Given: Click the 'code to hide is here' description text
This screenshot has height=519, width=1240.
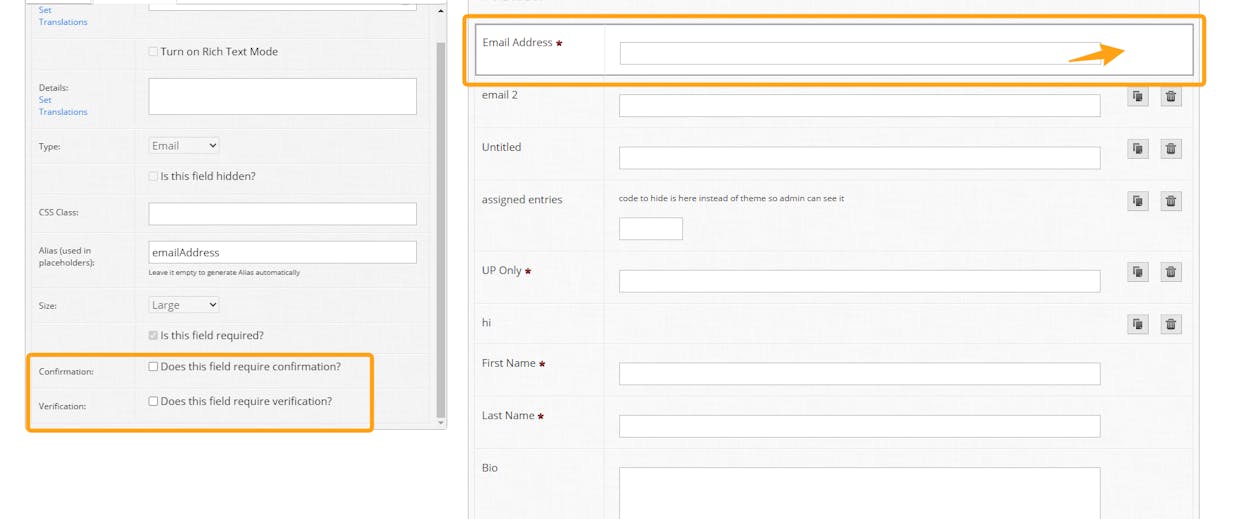Looking at the screenshot, I should tap(731, 198).
